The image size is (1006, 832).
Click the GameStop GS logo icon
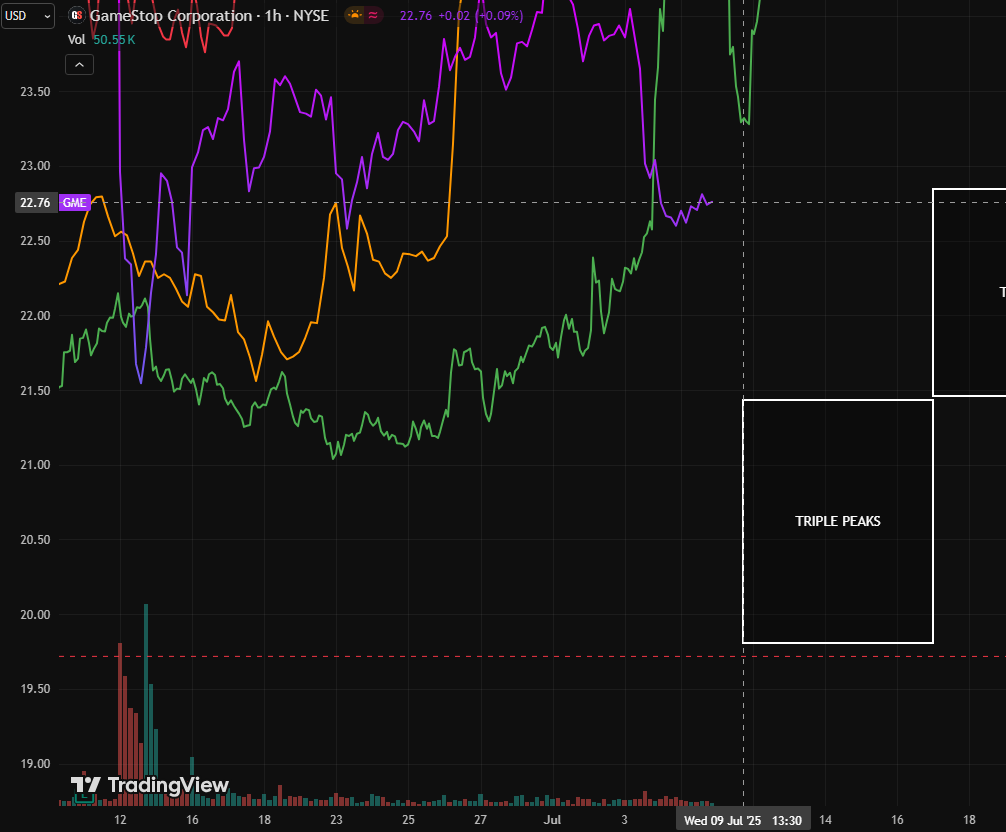click(x=77, y=15)
